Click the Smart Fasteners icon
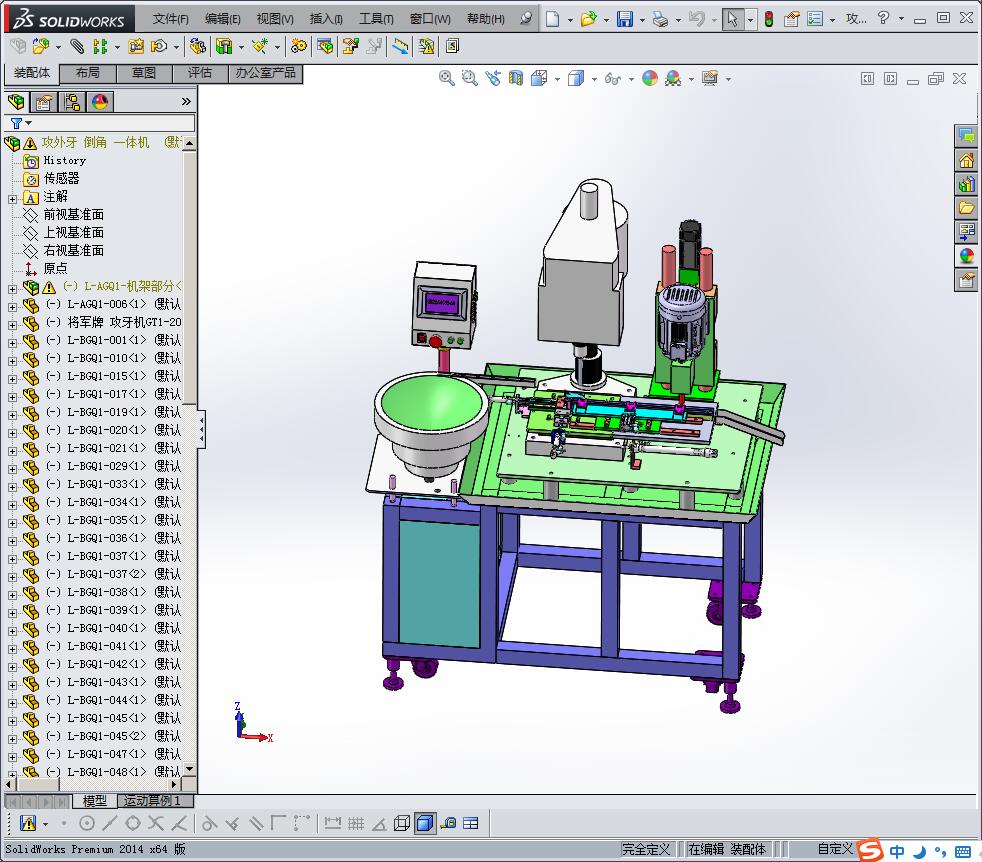Screen dimensions: 982x862 tap(136, 46)
